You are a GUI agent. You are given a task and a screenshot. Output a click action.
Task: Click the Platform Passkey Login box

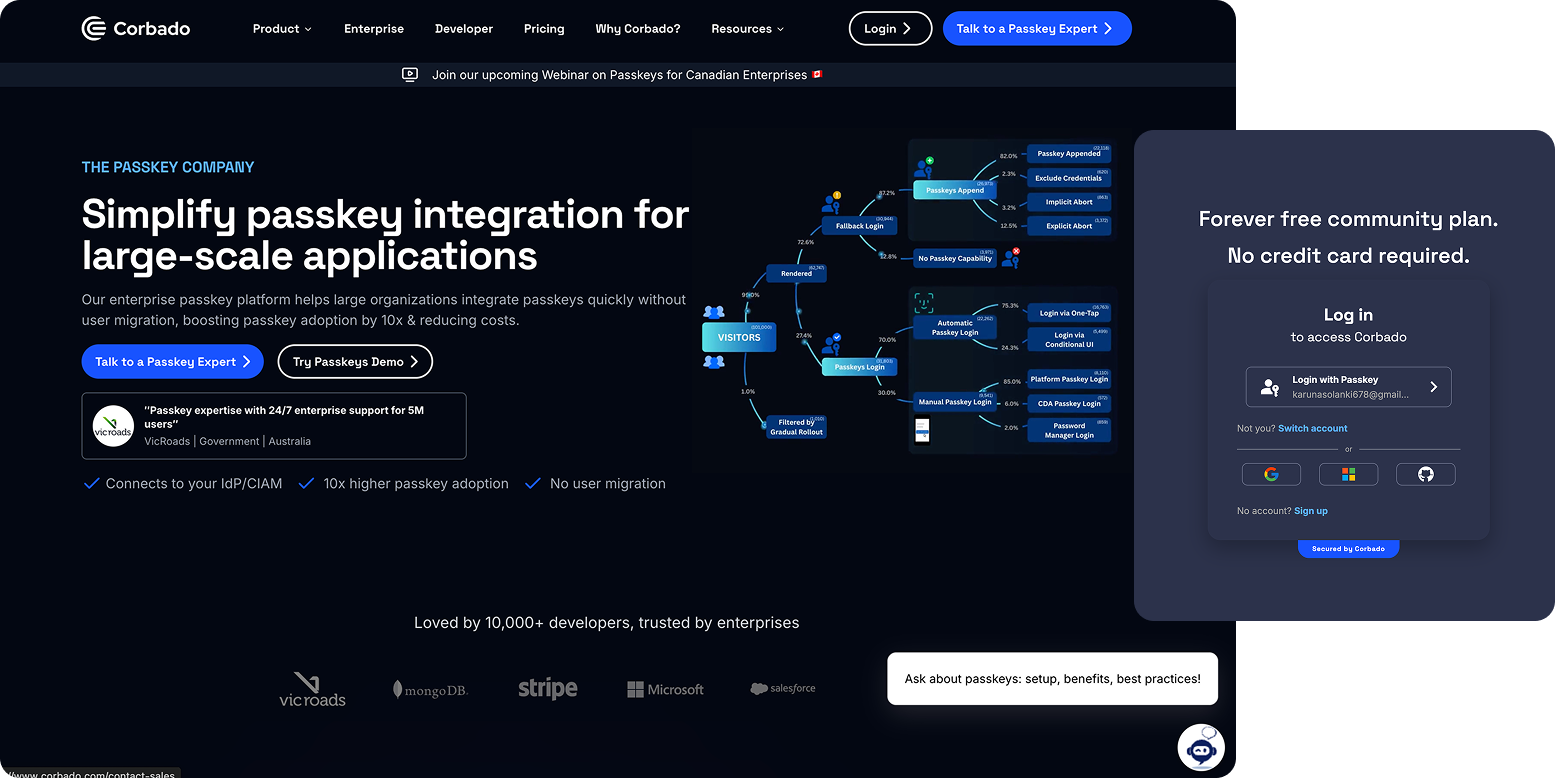pyautogui.click(x=1069, y=379)
